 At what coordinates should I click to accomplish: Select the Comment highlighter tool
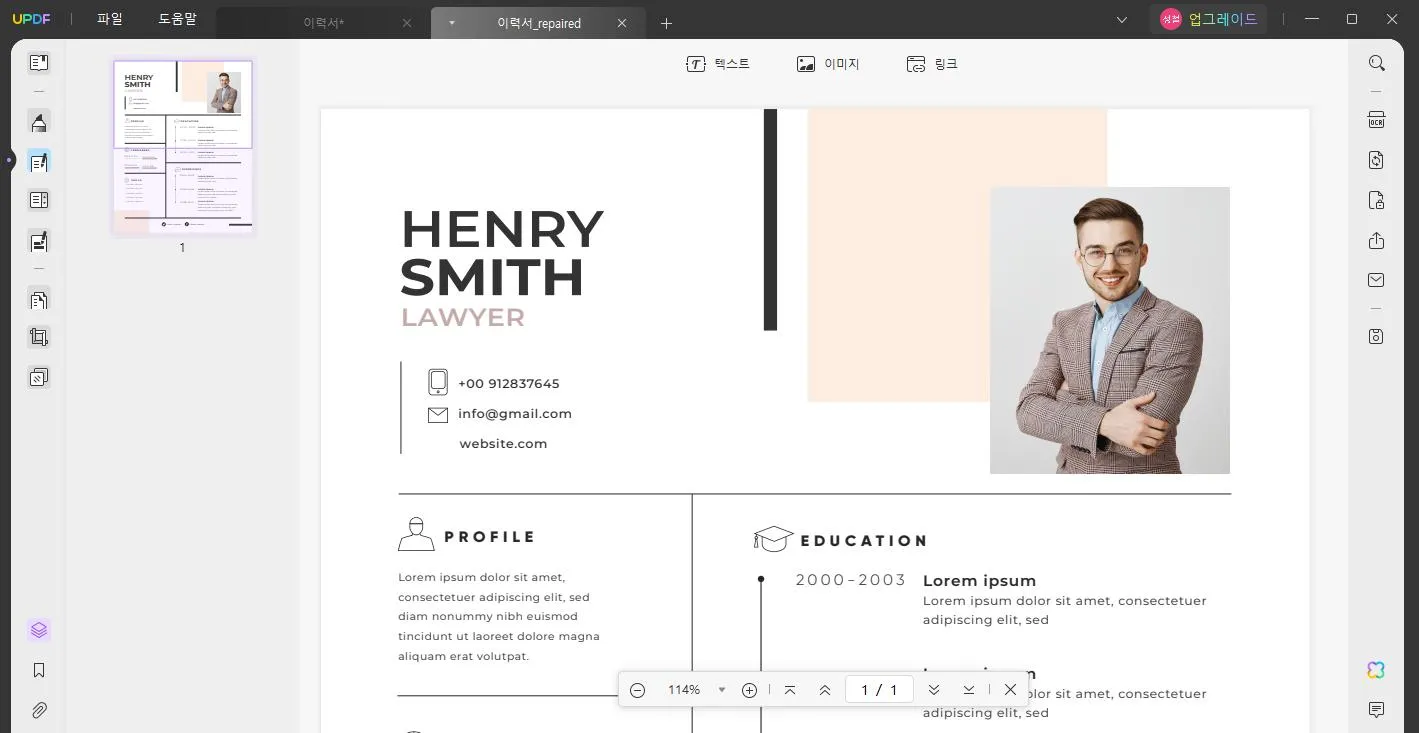pos(39,122)
